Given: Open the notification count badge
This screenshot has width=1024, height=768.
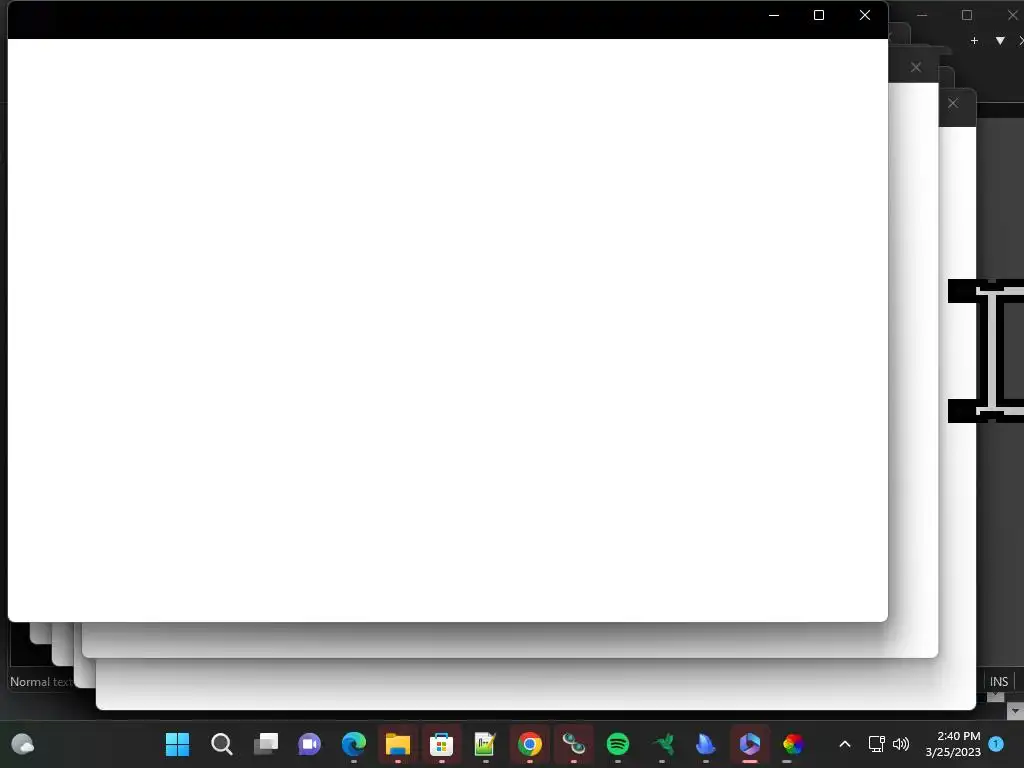Looking at the screenshot, I should (x=996, y=744).
